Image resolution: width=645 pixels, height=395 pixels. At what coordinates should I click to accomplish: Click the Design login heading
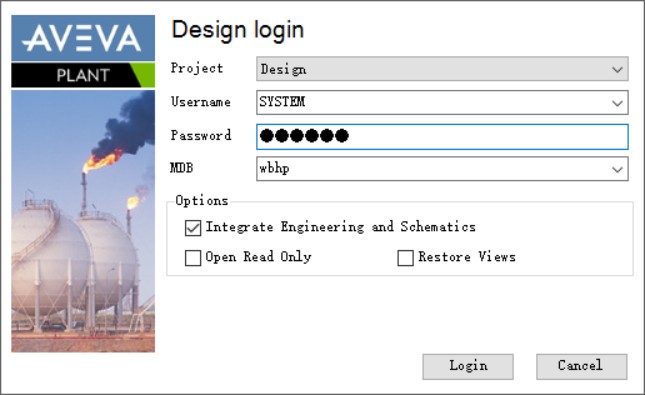pos(237,30)
